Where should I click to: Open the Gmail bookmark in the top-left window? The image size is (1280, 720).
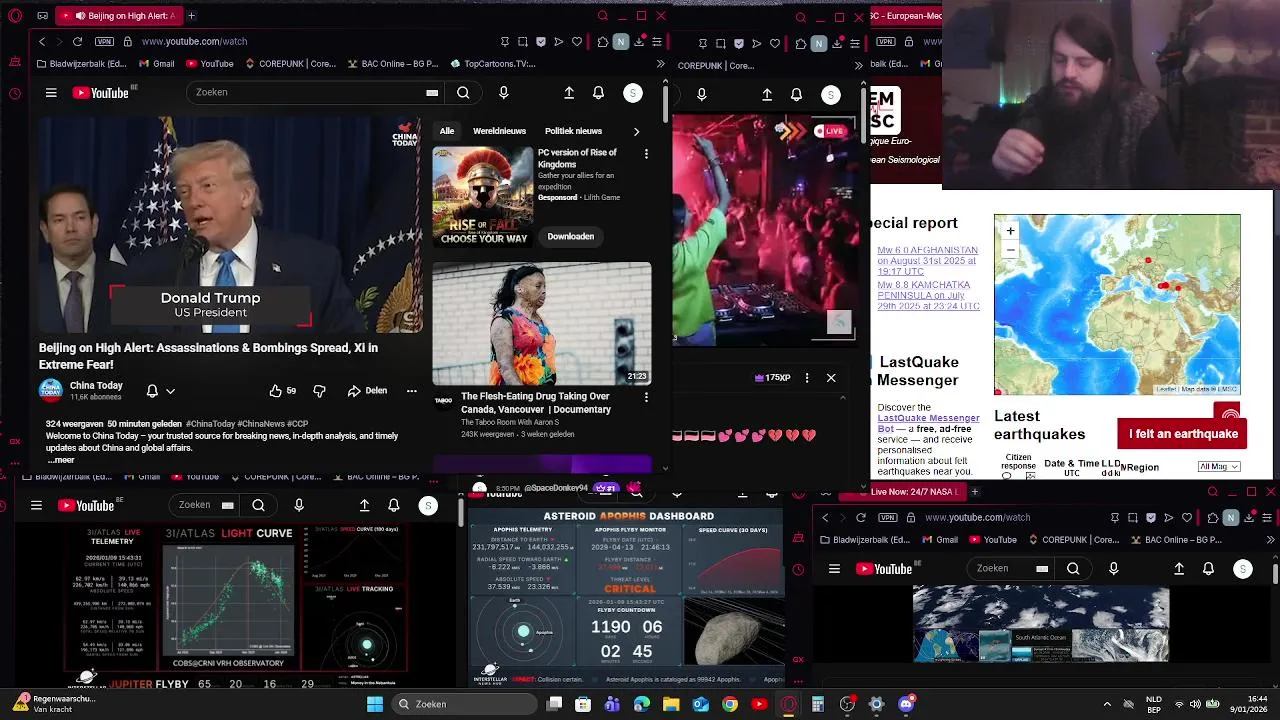157,64
